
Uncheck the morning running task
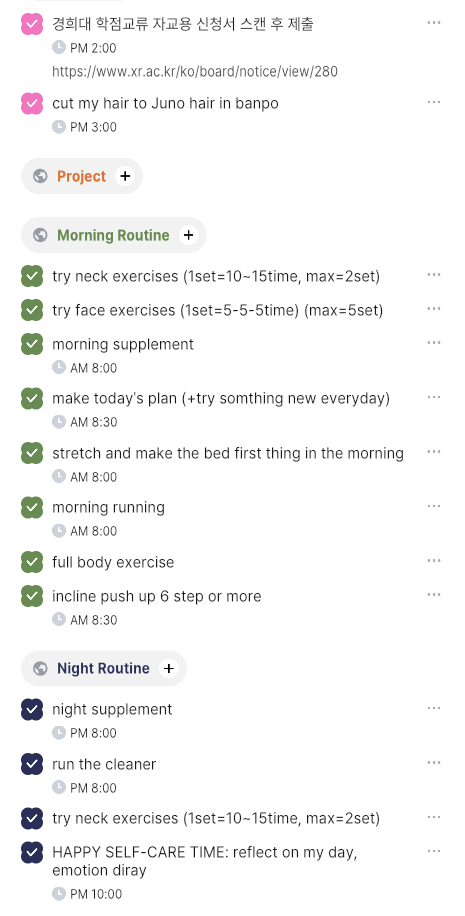pos(32,507)
